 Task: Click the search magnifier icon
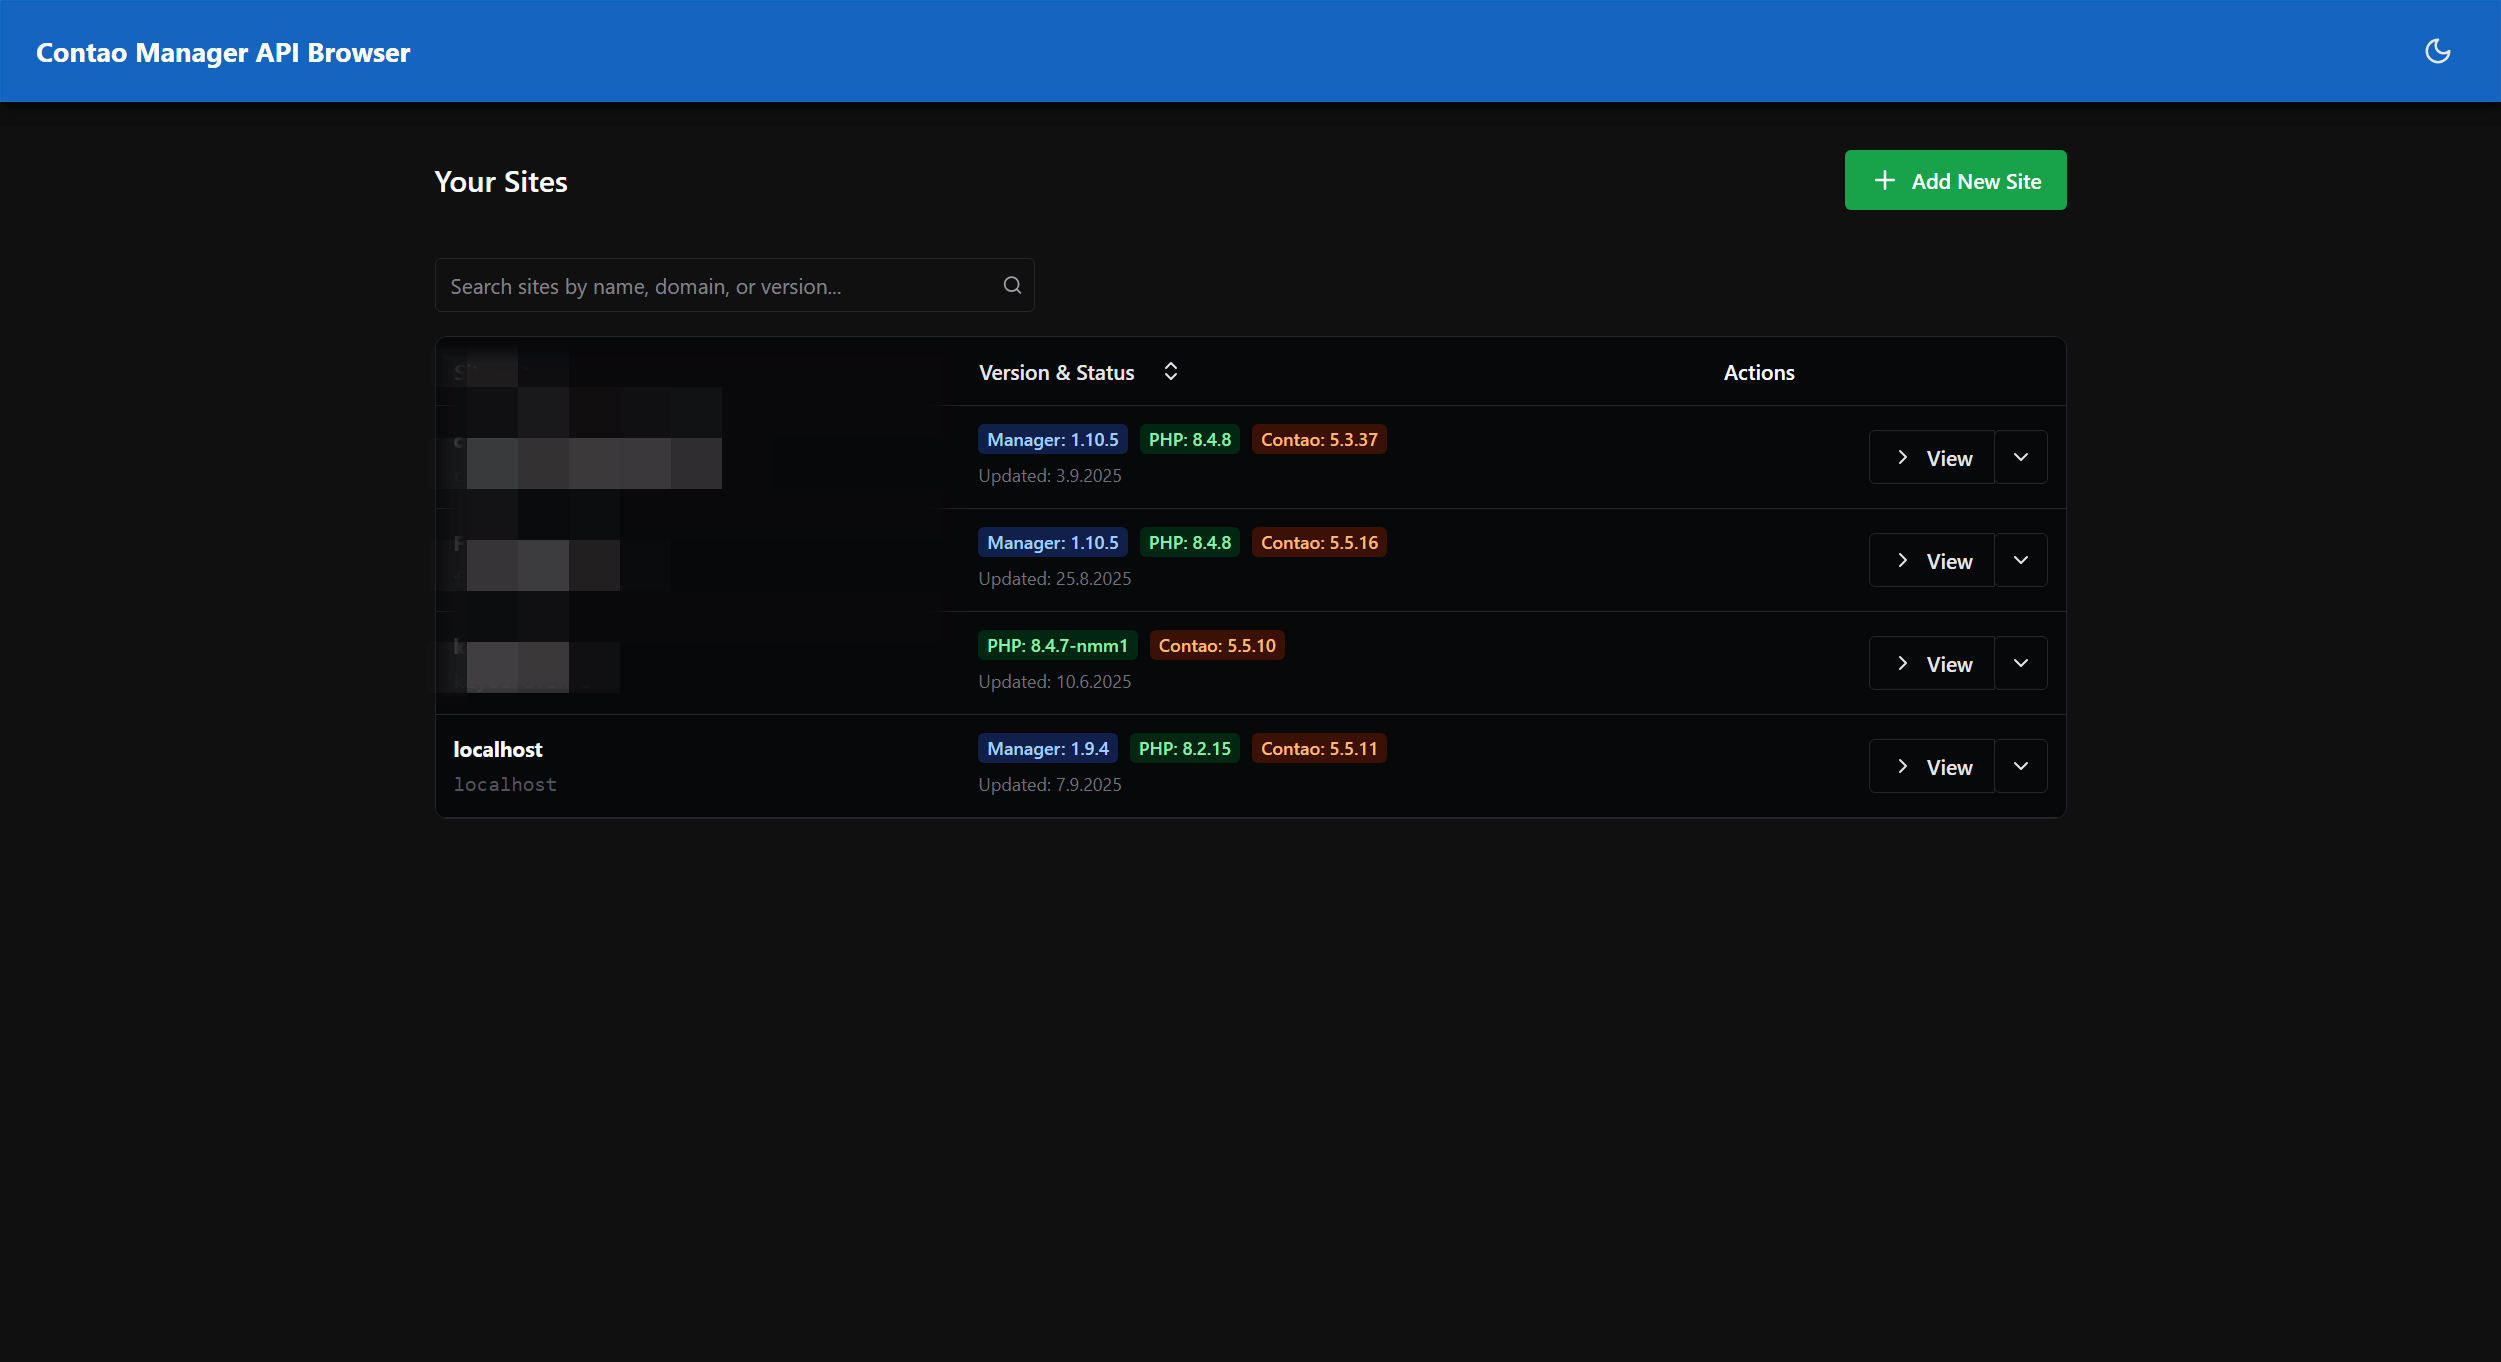point(1011,285)
